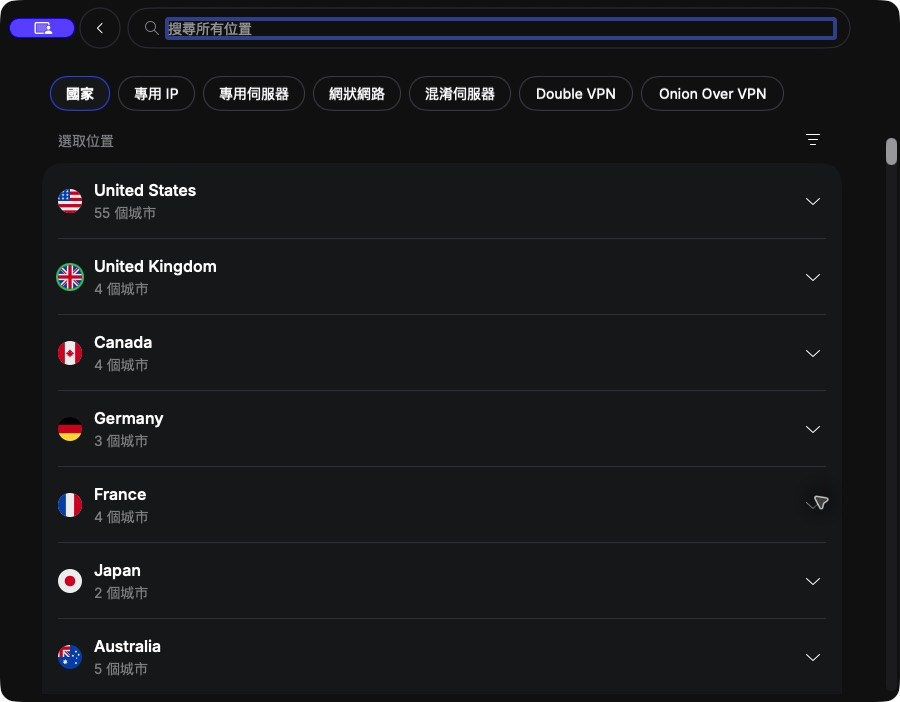Click the purple account card button
The width and height of the screenshot is (900, 702).
pos(42,28)
